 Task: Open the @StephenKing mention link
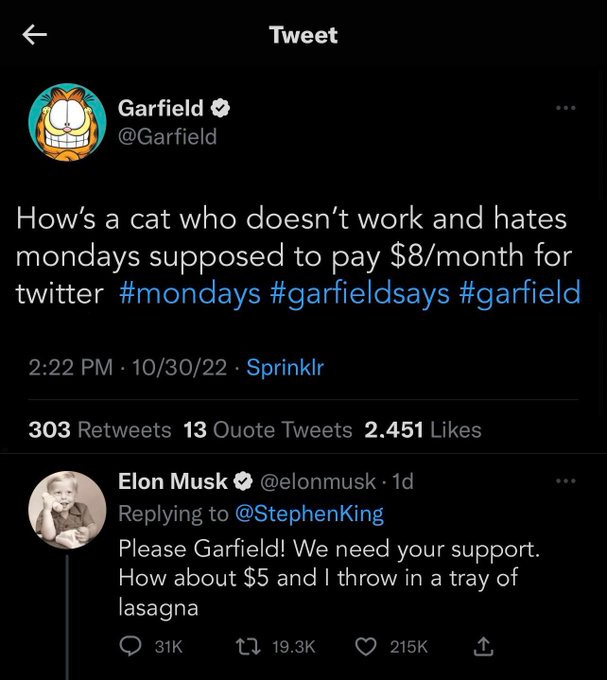pyautogui.click(x=309, y=514)
